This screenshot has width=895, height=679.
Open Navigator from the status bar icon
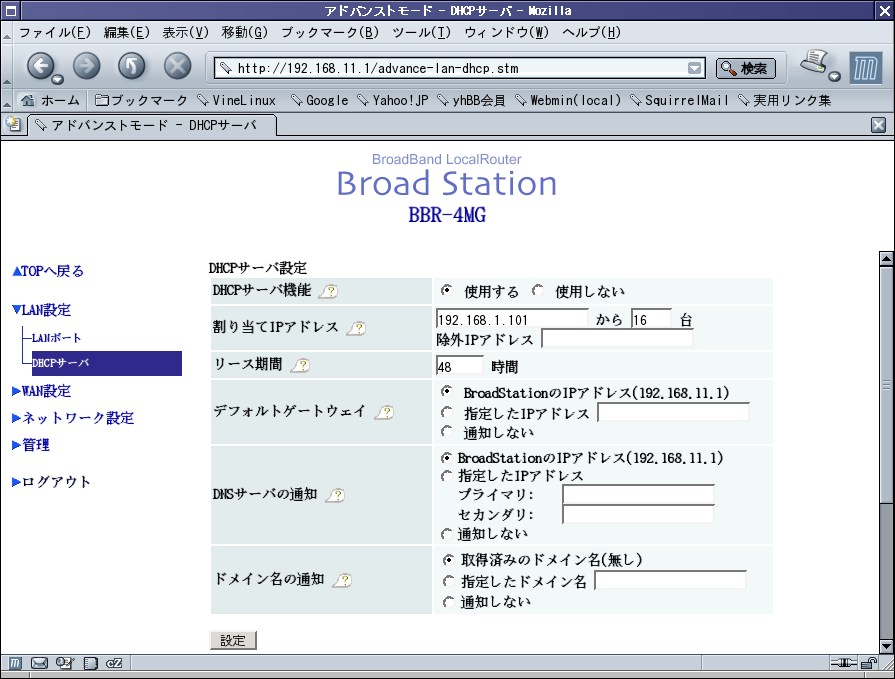15,662
